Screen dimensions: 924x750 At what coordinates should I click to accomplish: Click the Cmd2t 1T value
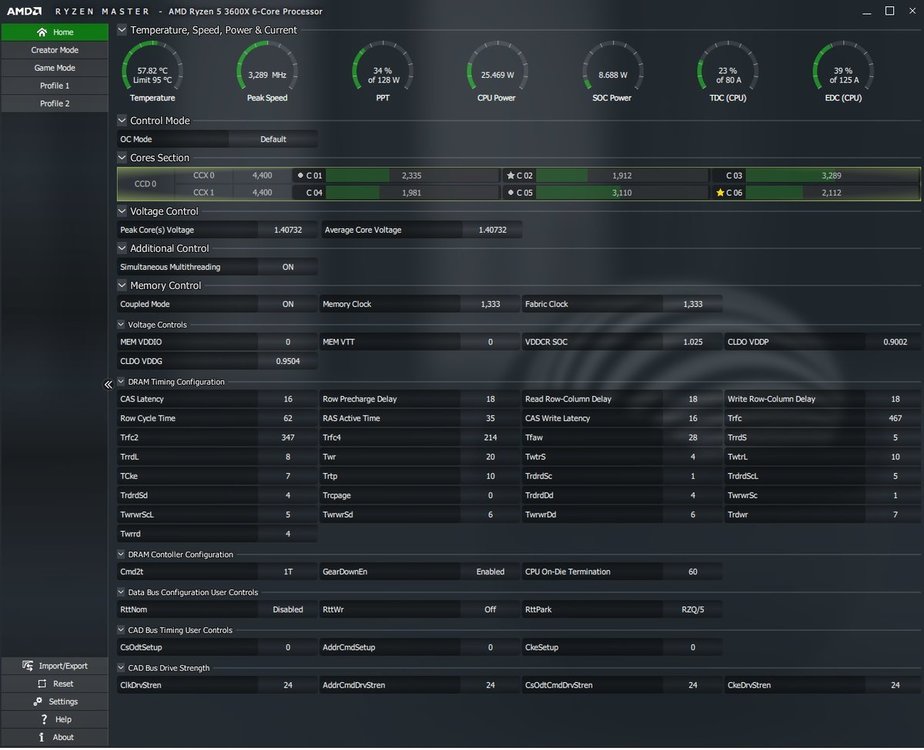[x=288, y=572]
